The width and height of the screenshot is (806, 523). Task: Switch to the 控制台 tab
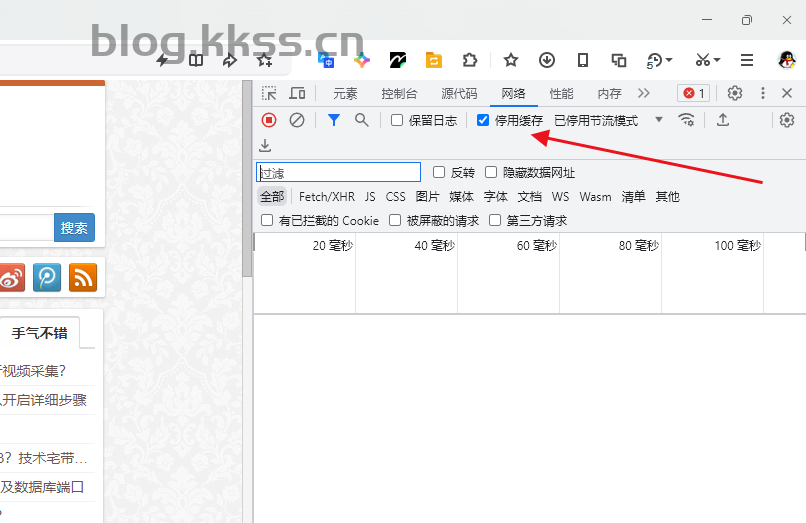[x=399, y=93]
